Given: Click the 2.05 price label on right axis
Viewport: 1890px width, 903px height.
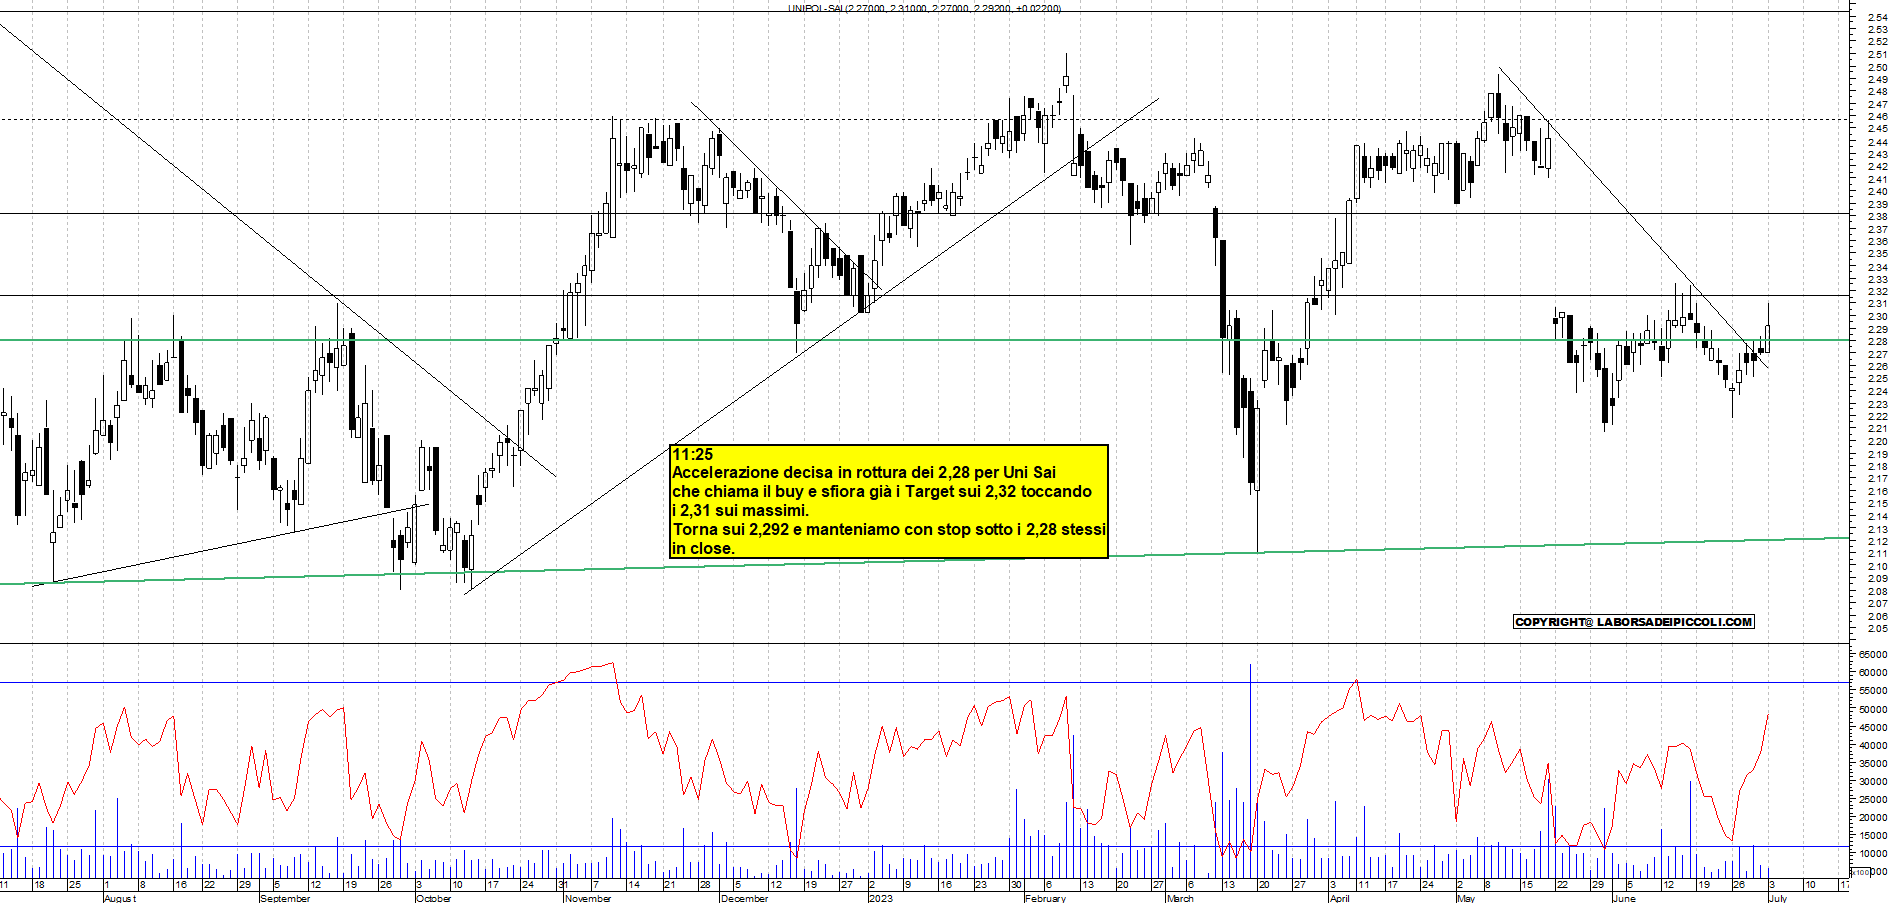Looking at the screenshot, I should (1877, 628).
